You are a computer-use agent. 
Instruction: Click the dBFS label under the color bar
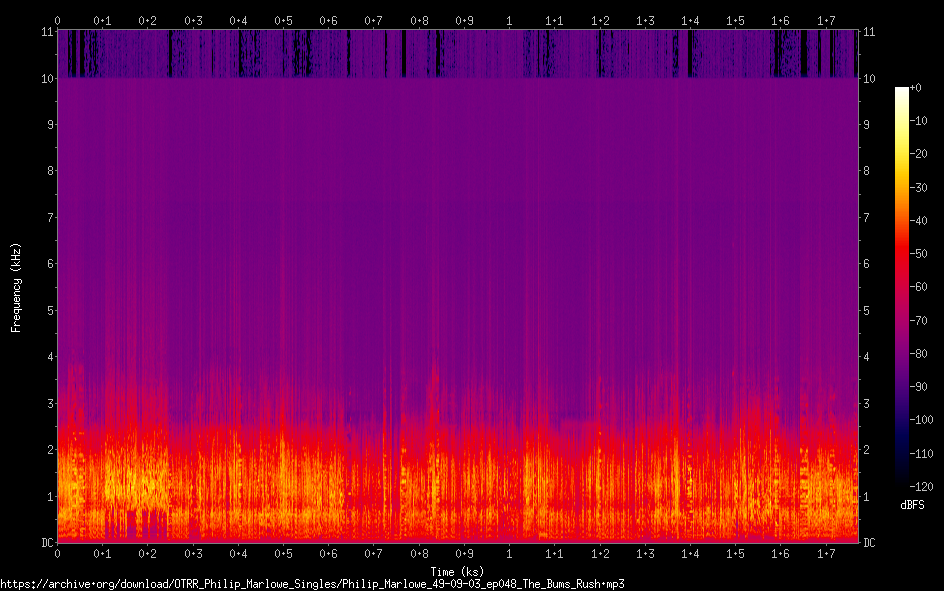point(911,505)
